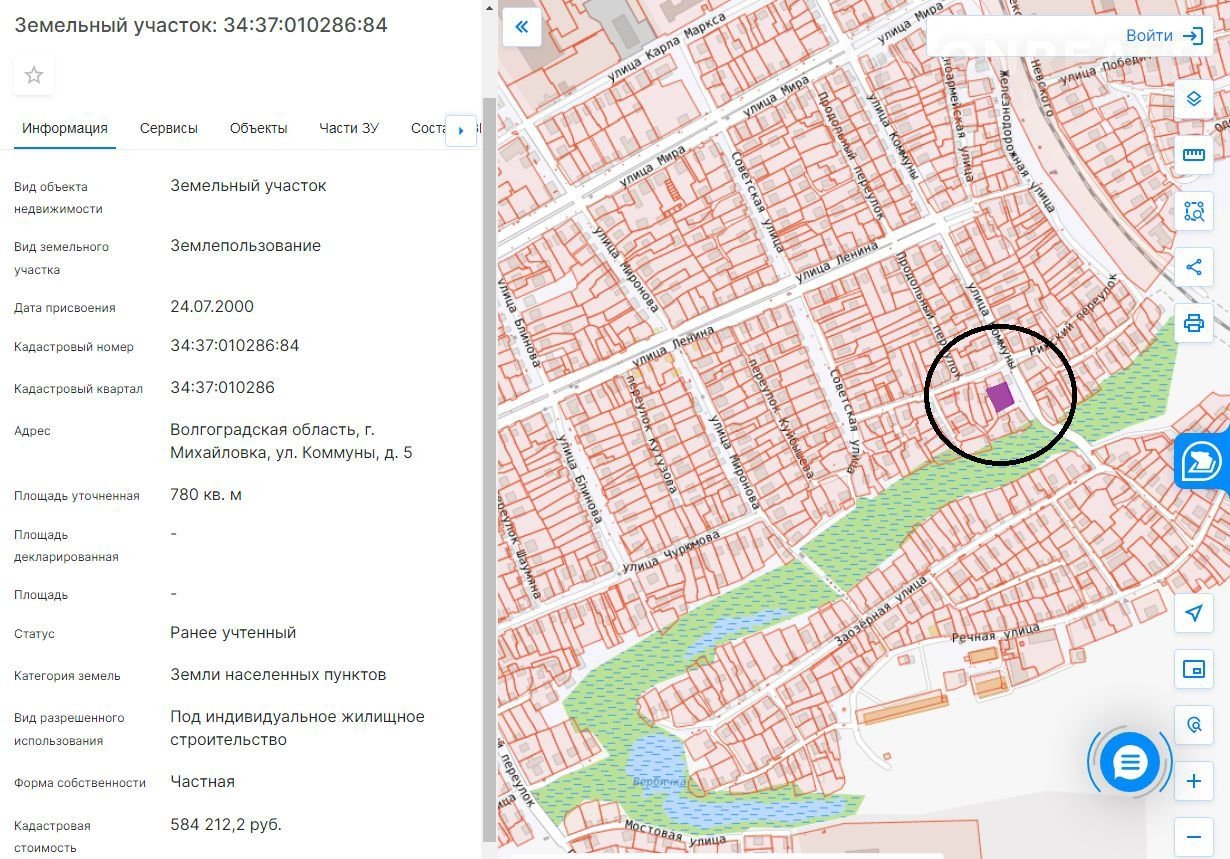Go to my location on the map
The image size is (1230, 859).
[1193, 613]
